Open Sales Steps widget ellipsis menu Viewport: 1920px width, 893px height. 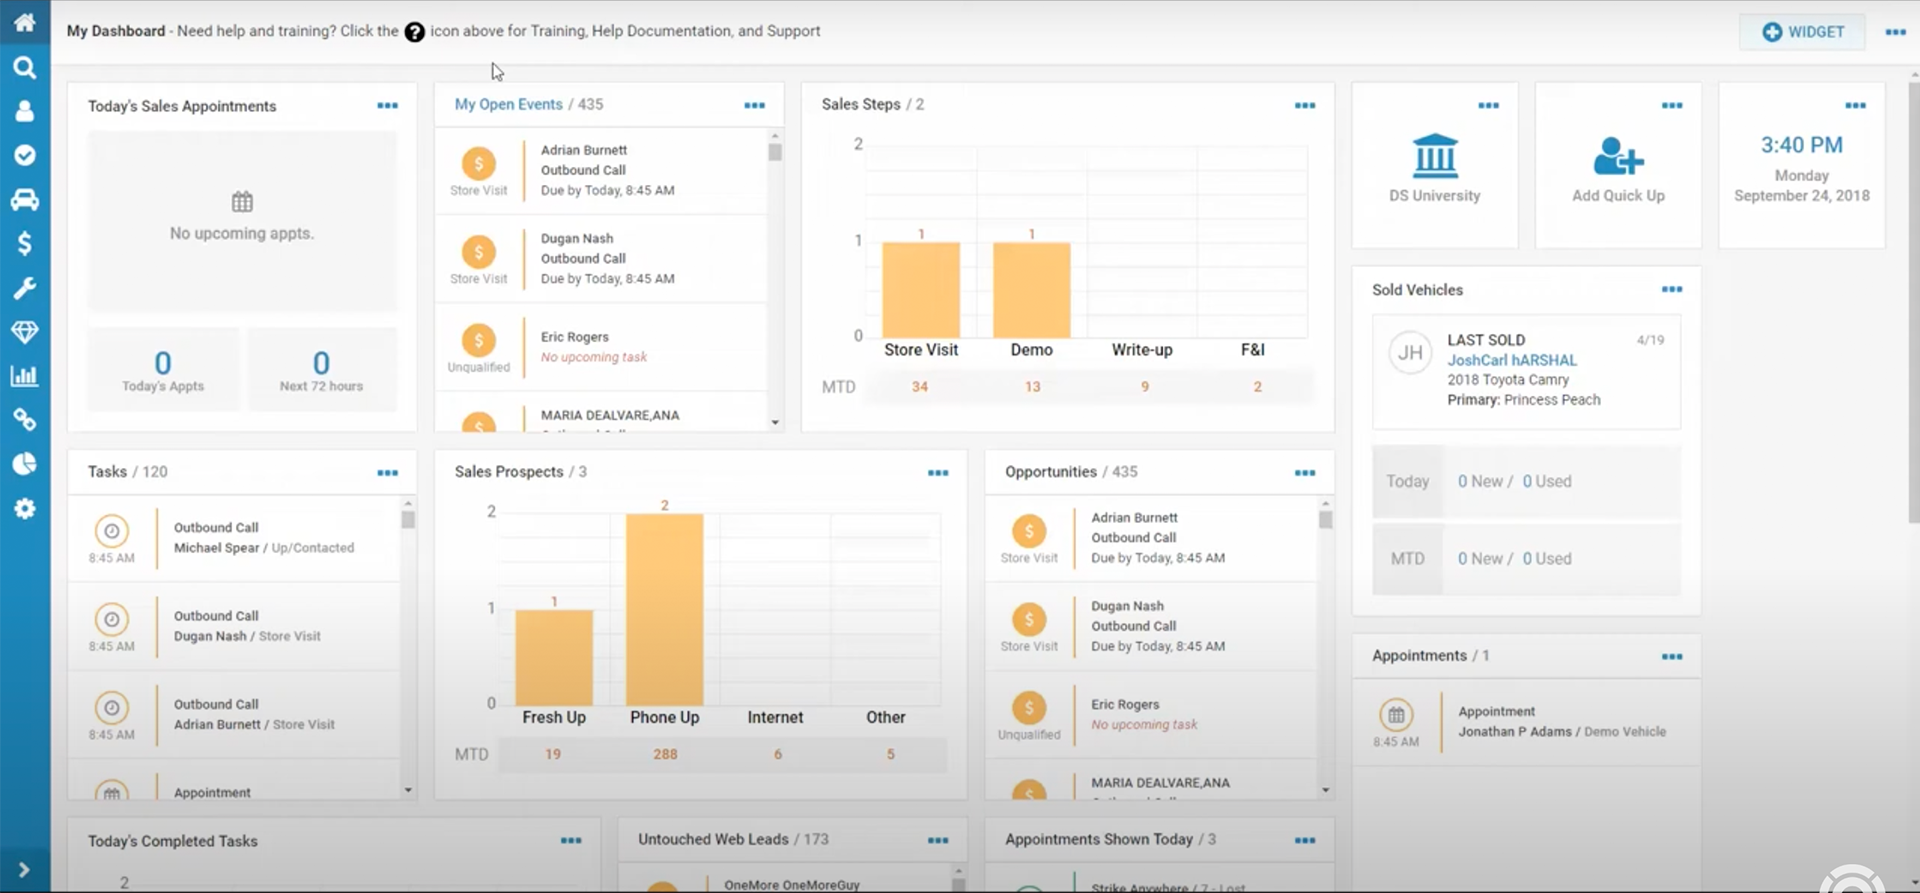pos(1304,106)
